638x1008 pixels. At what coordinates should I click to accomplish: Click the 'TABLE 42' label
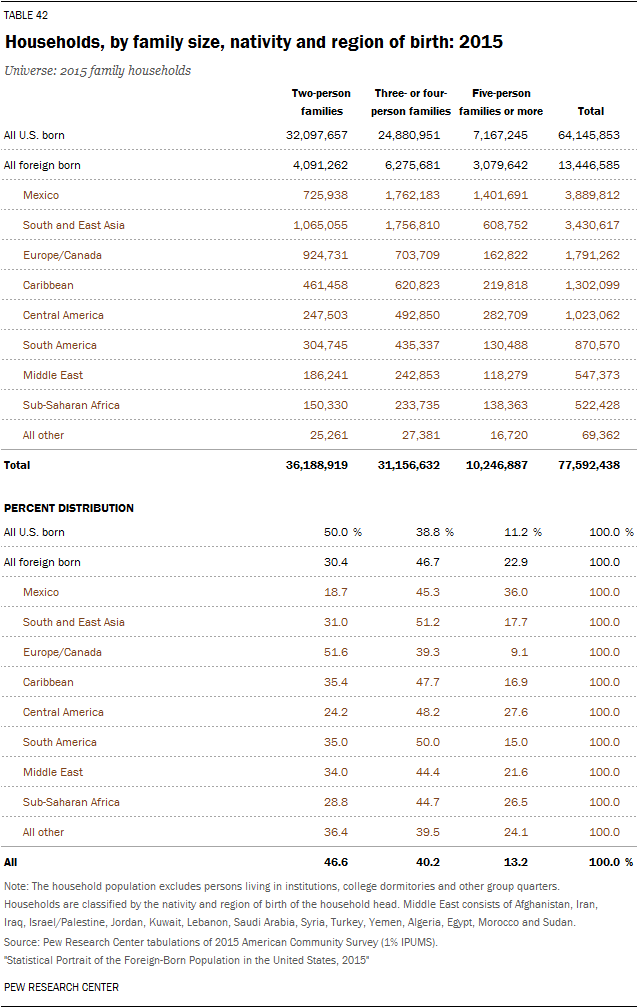click(27, 14)
